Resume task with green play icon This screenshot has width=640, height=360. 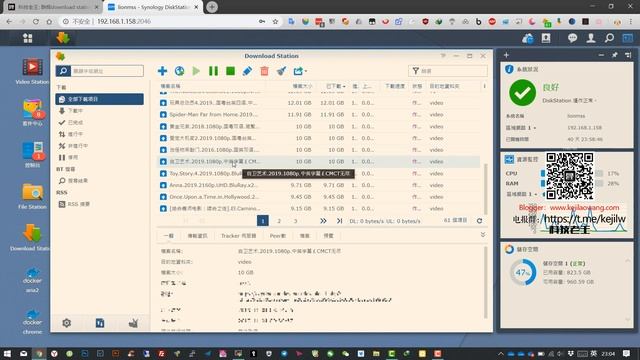point(196,71)
